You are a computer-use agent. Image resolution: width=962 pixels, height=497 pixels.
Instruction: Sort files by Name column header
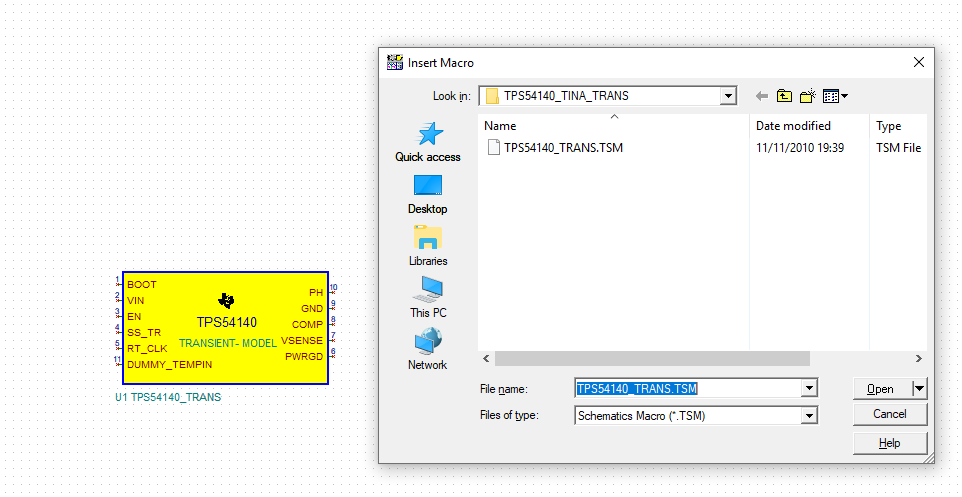point(614,126)
